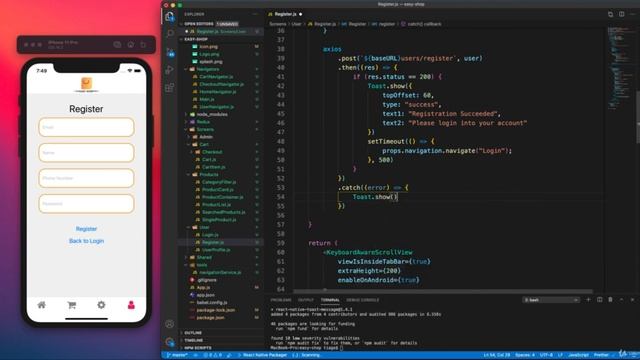The image size is (640, 360).
Task: Tap Settings gear in phone tab bar
Action: point(101,305)
